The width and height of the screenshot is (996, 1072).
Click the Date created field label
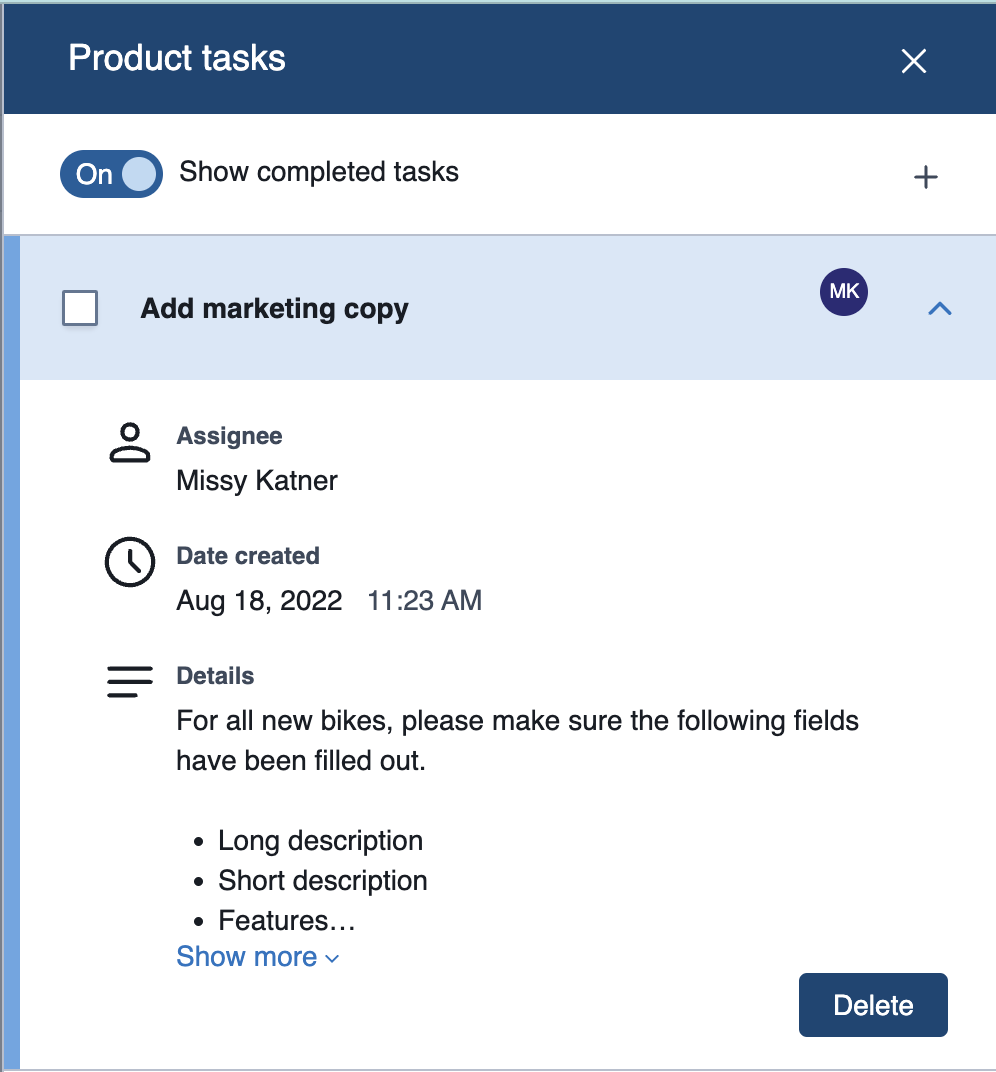[248, 556]
